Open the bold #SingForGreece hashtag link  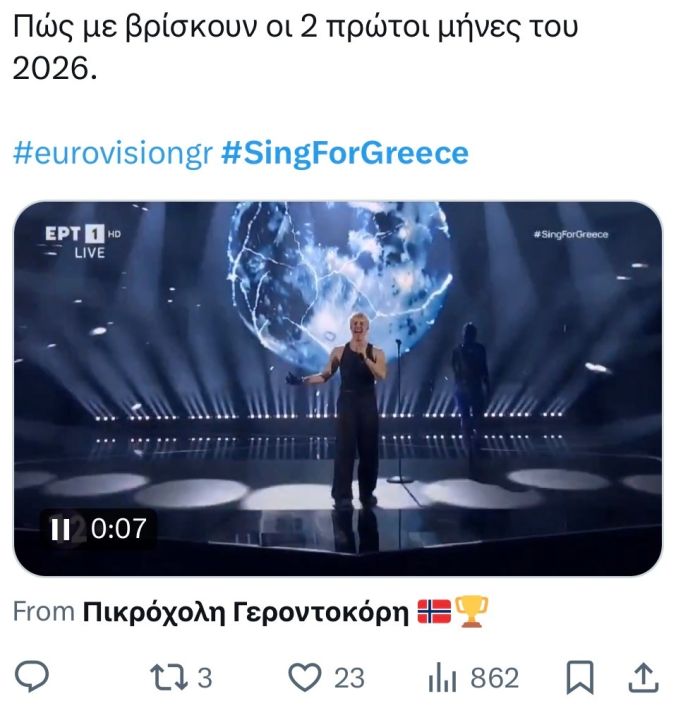pos(344,153)
